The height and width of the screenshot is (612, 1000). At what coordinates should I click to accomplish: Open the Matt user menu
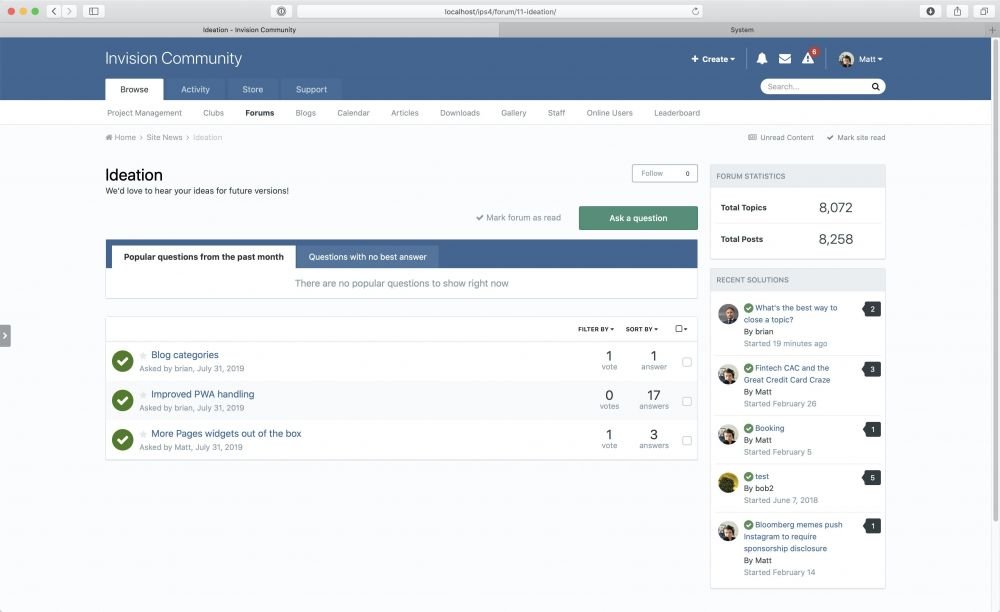click(x=870, y=59)
